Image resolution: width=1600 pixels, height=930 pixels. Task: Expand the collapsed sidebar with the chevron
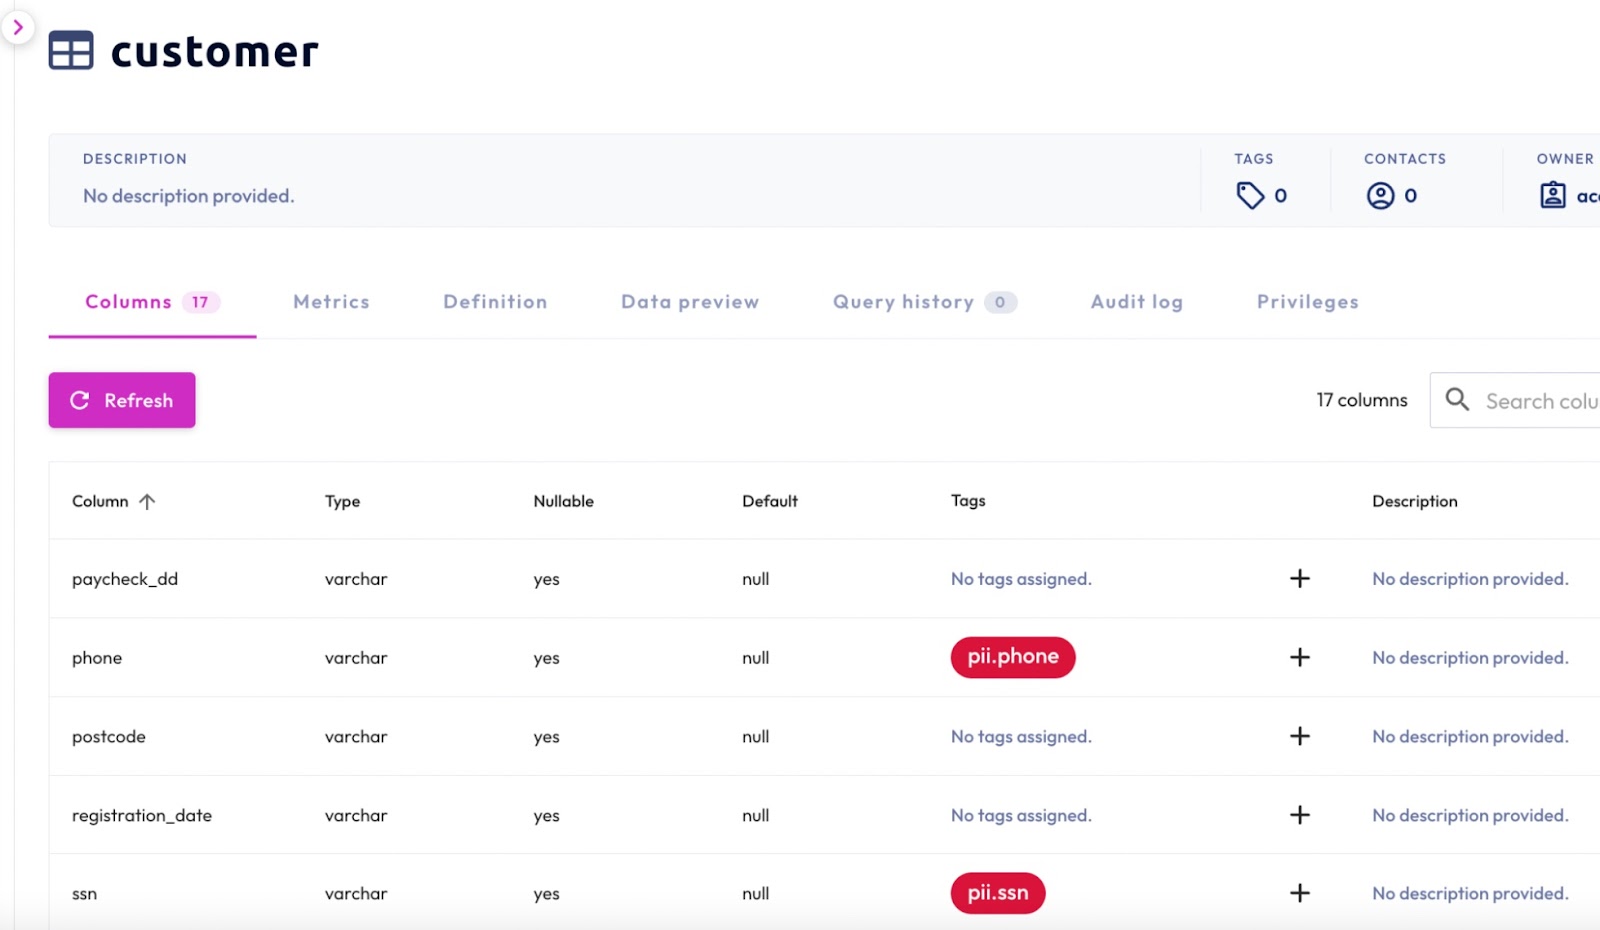tap(20, 27)
